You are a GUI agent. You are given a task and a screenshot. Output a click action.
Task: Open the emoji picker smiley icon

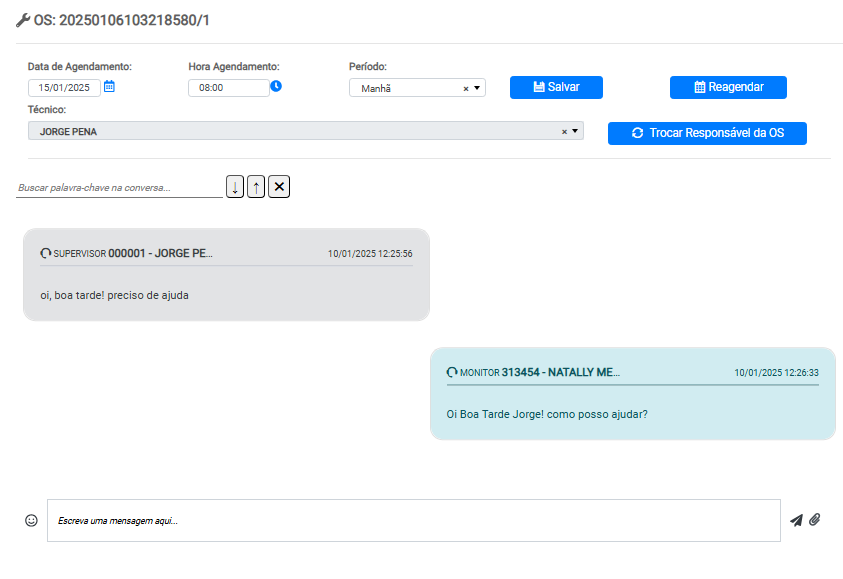(31, 520)
